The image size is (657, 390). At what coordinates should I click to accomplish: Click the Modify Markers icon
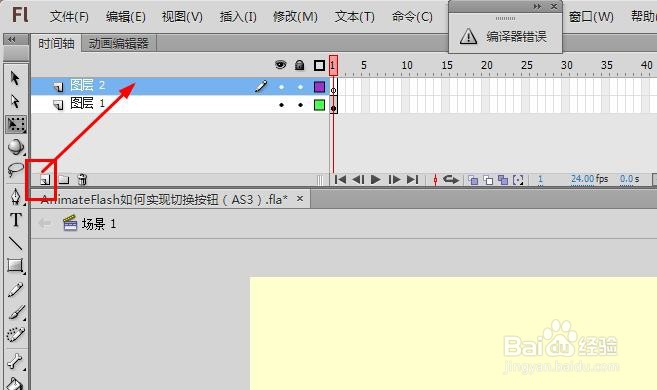[x=518, y=180]
